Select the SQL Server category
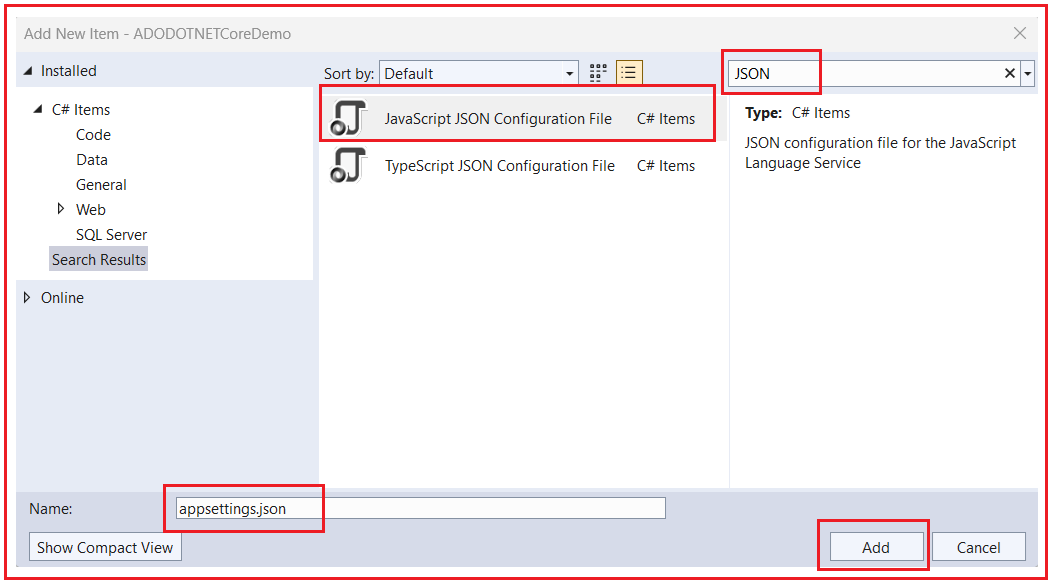The image size is (1051, 583). coord(111,235)
